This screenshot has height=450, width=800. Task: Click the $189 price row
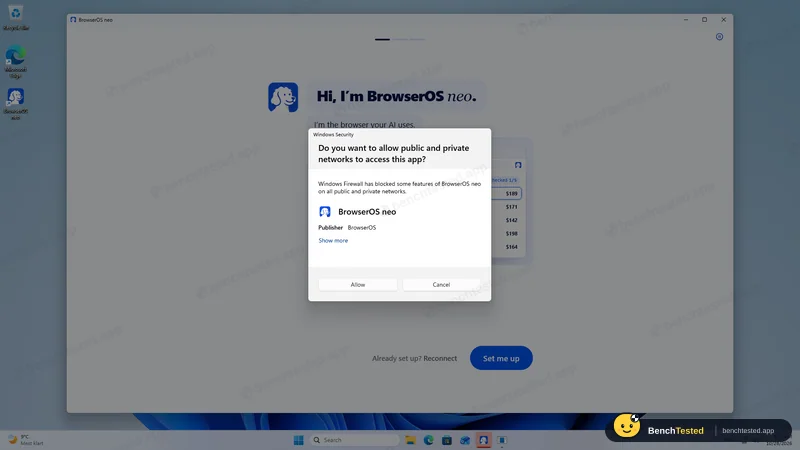(x=507, y=193)
